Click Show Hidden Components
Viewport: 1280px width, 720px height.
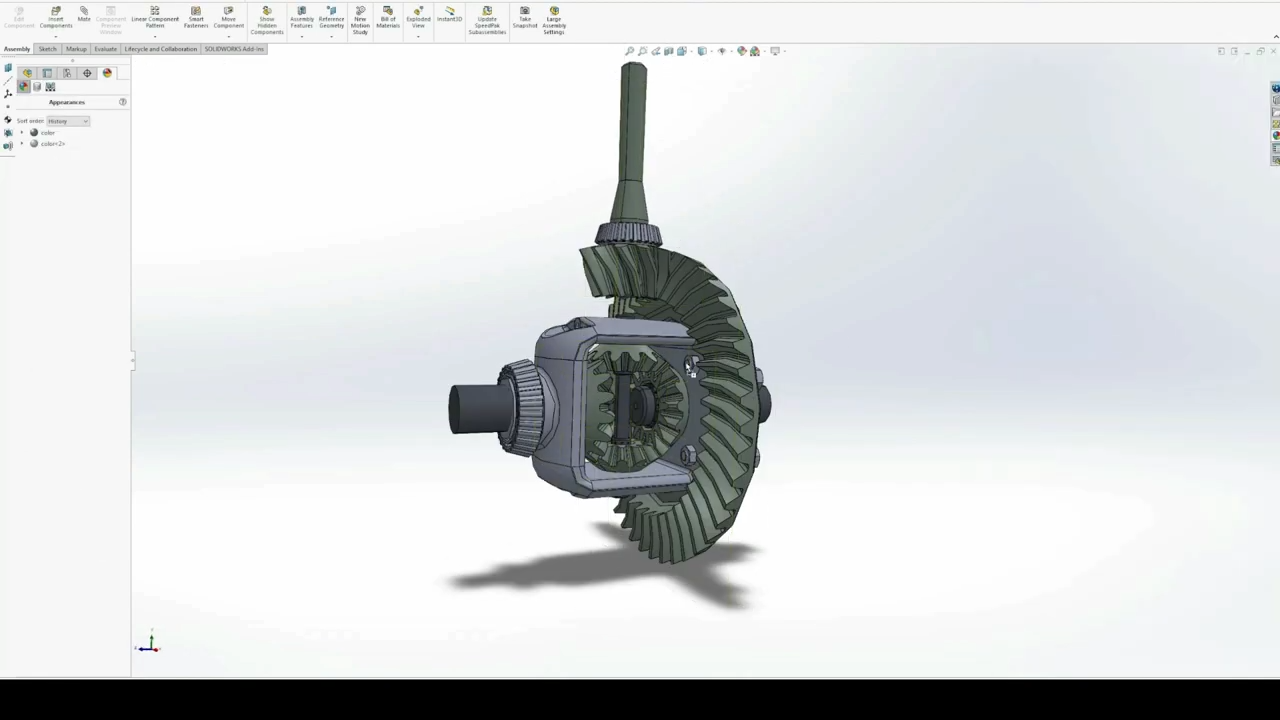tap(267, 20)
